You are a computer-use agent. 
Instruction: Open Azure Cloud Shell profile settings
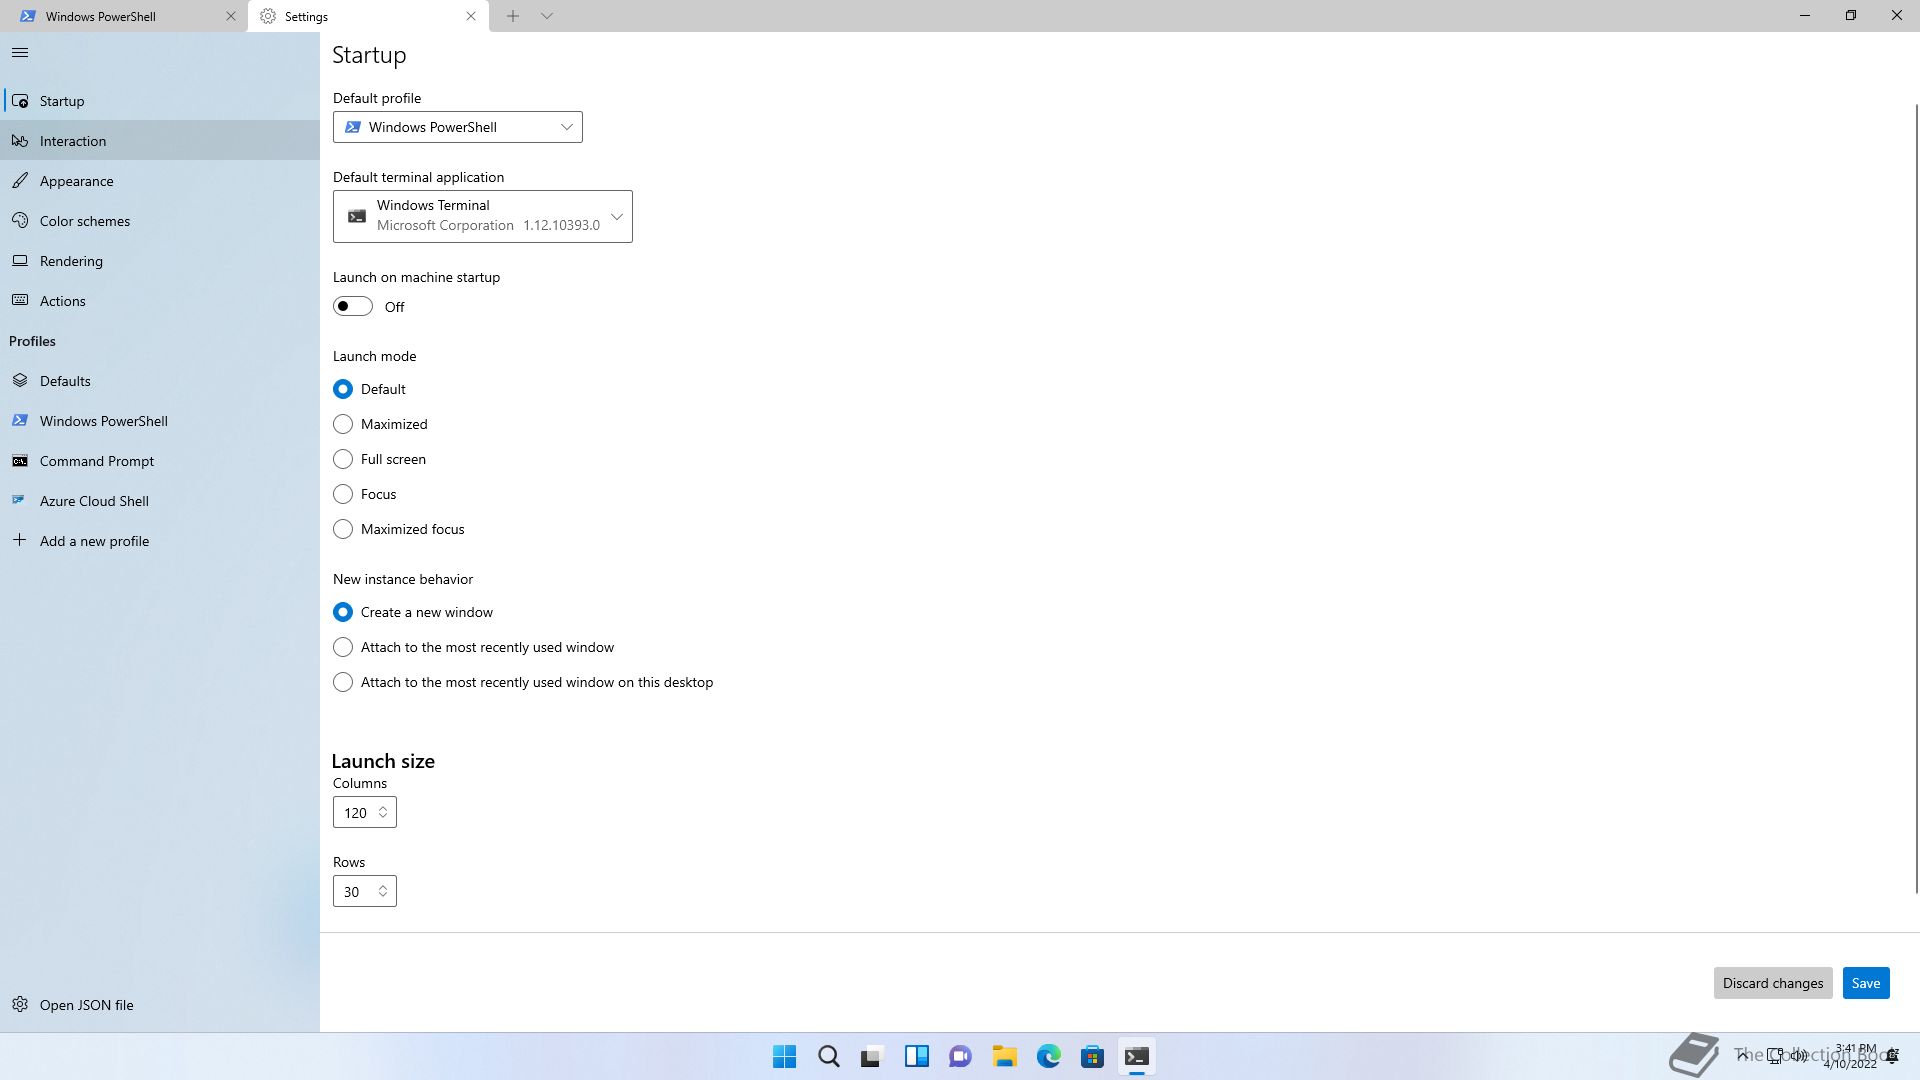click(160, 501)
